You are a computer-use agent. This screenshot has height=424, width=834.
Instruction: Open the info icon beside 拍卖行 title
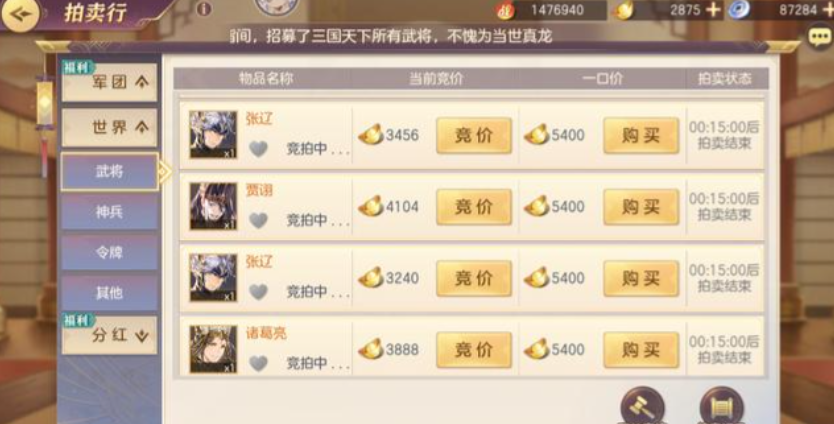coord(204,9)
